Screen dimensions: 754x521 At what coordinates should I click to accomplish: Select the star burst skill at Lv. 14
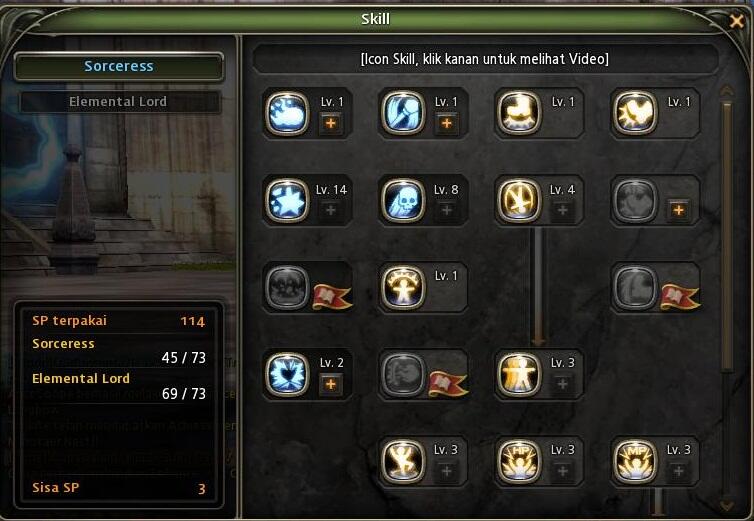click(287, 201)
